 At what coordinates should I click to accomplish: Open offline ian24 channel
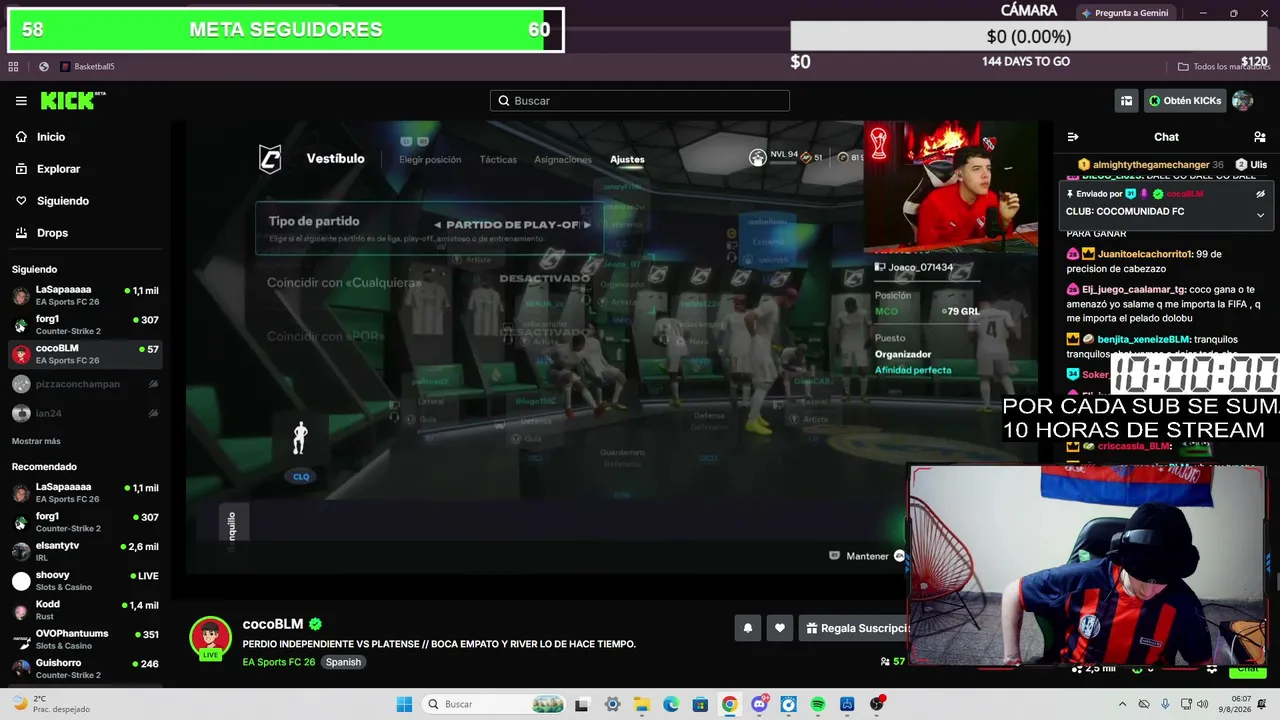(x=85, y=413)
